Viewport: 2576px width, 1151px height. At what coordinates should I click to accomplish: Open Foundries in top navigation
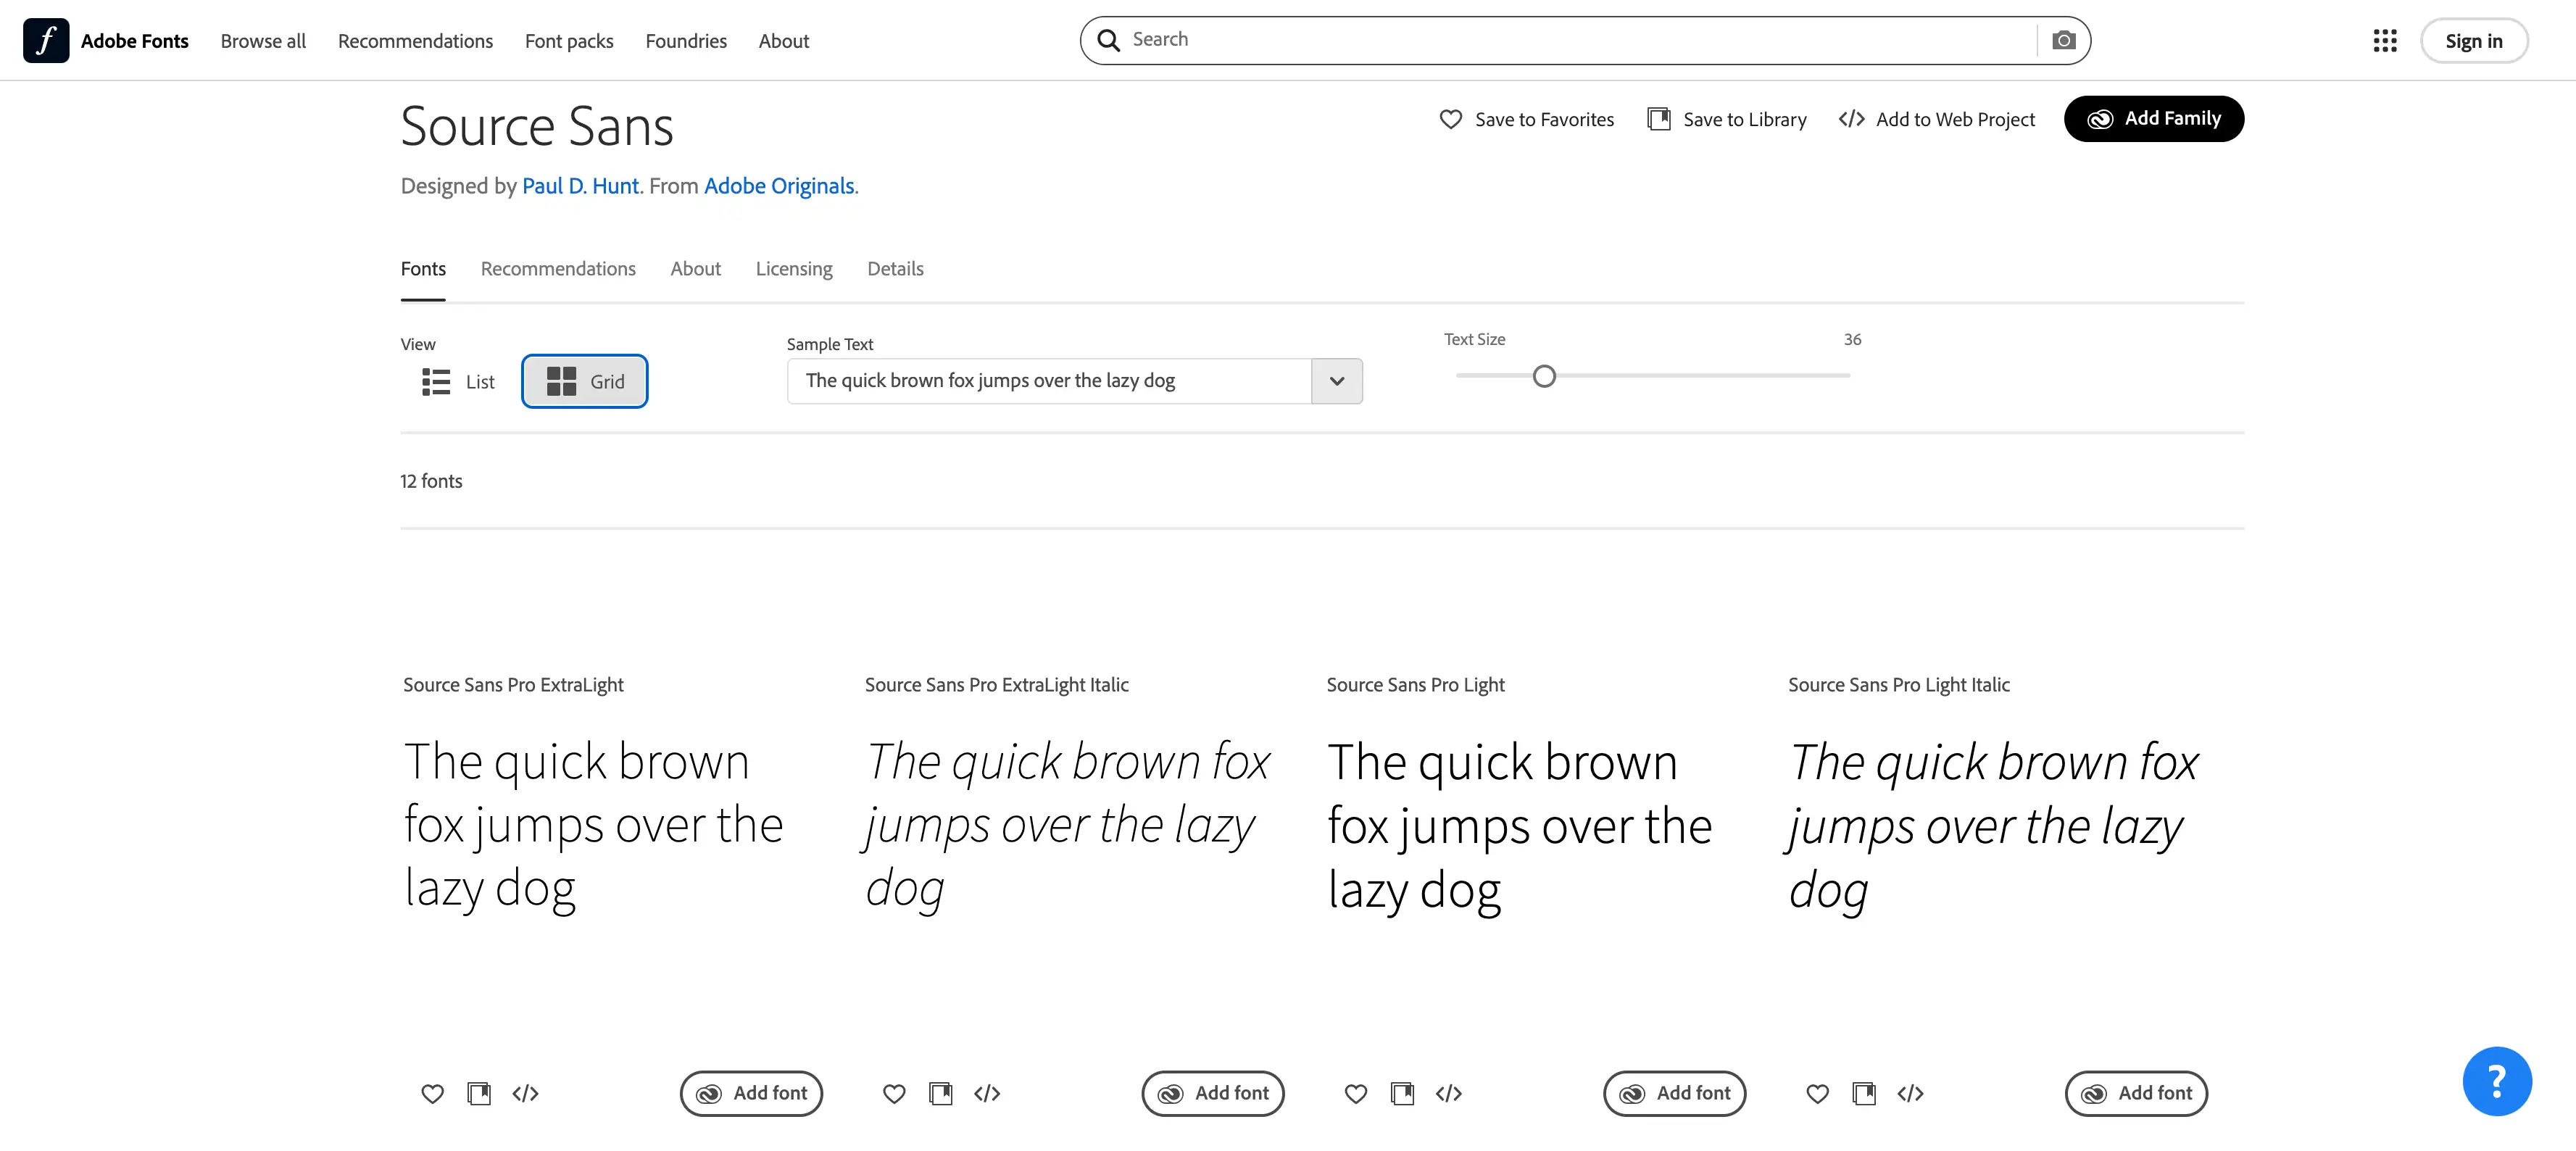coord(686,41)
